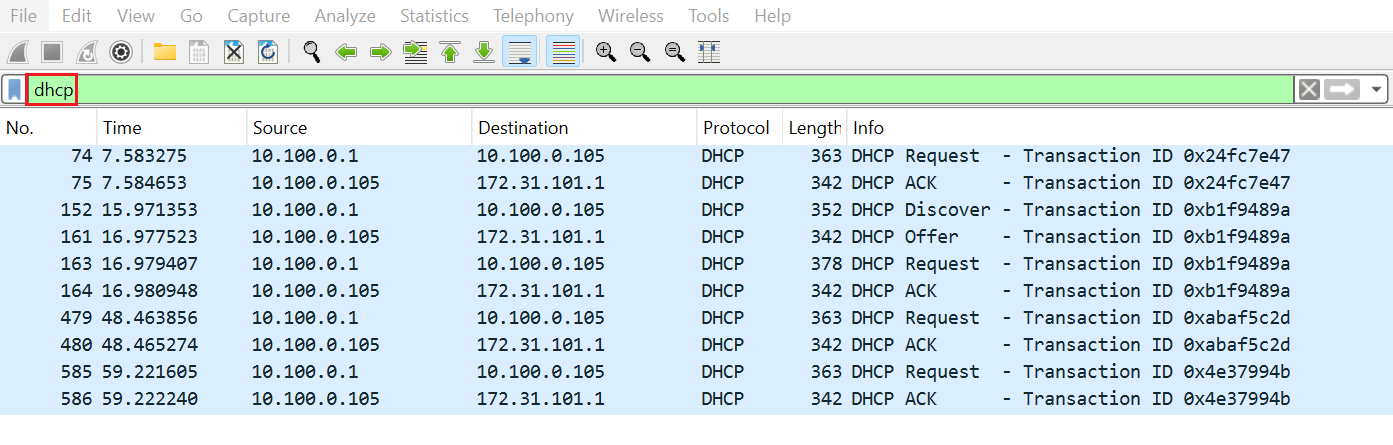The image size is (1393, 445).
Task: Sort packets by the Protocol column
Action: coord(736,128)
